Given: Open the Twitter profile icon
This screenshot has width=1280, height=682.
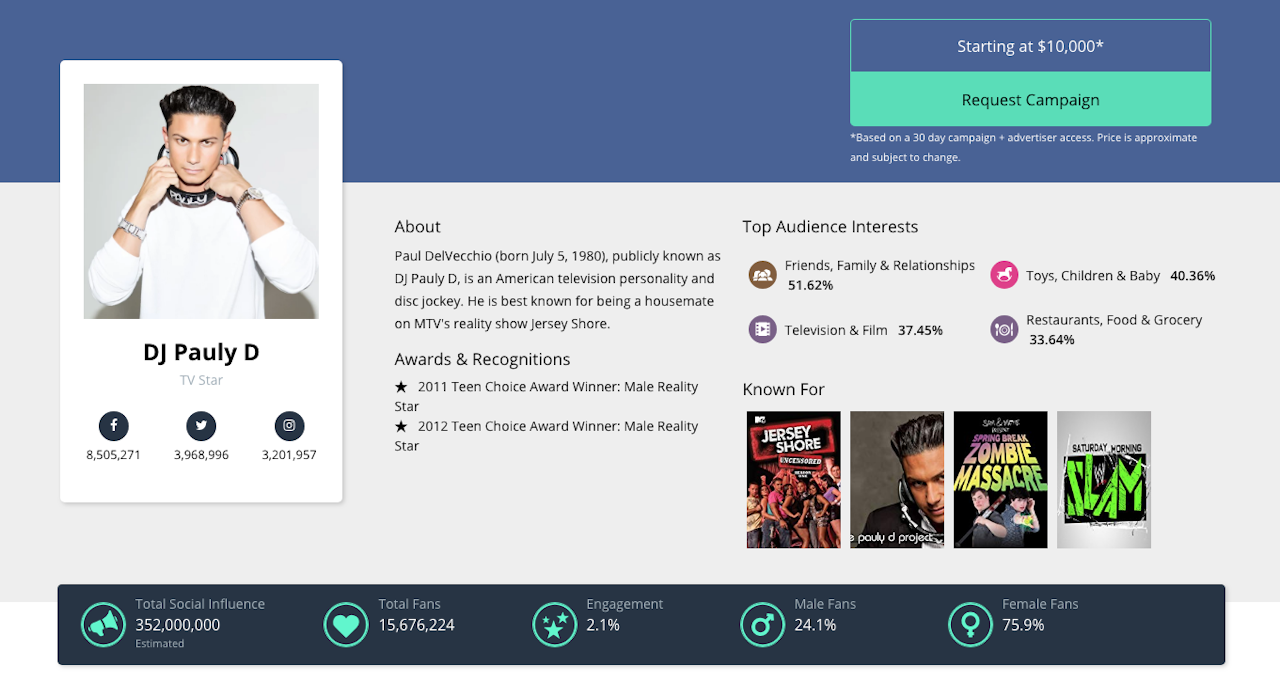Looking at the screenshot, I should (201, 426).
